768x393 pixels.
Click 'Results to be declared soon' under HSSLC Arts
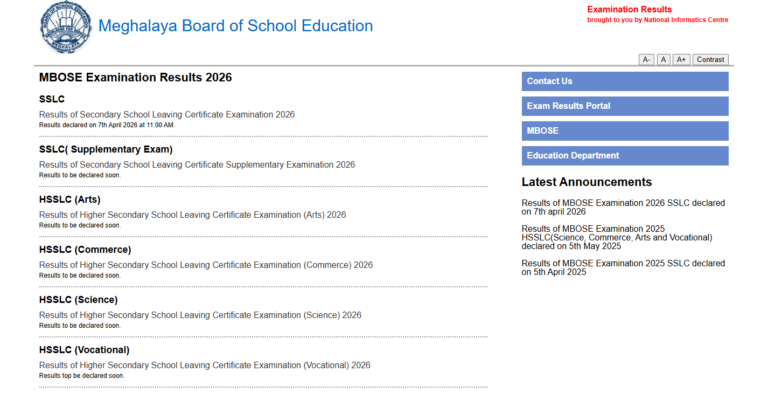click(x=80, y=225)
